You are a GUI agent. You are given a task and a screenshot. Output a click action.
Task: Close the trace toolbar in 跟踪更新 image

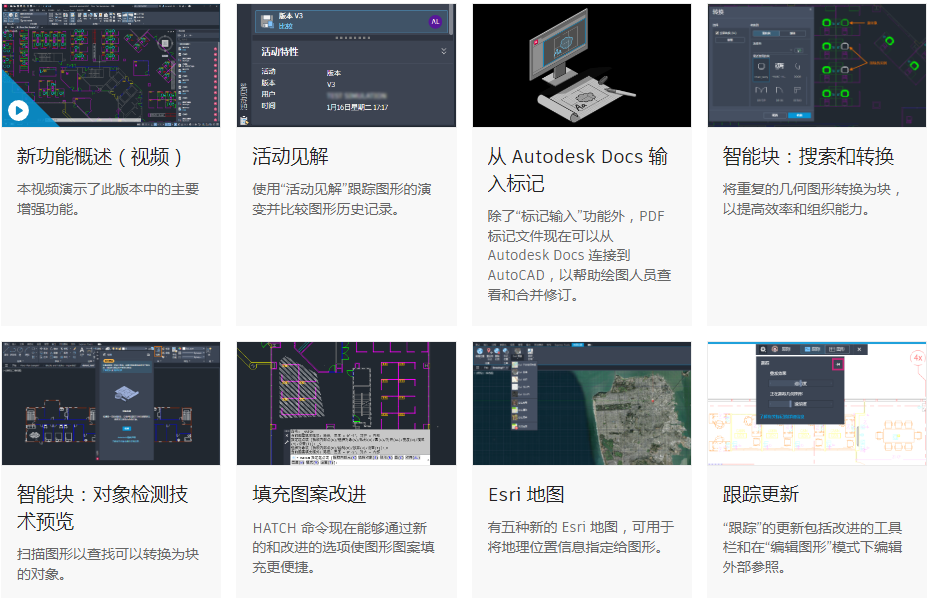coord(859,349)
